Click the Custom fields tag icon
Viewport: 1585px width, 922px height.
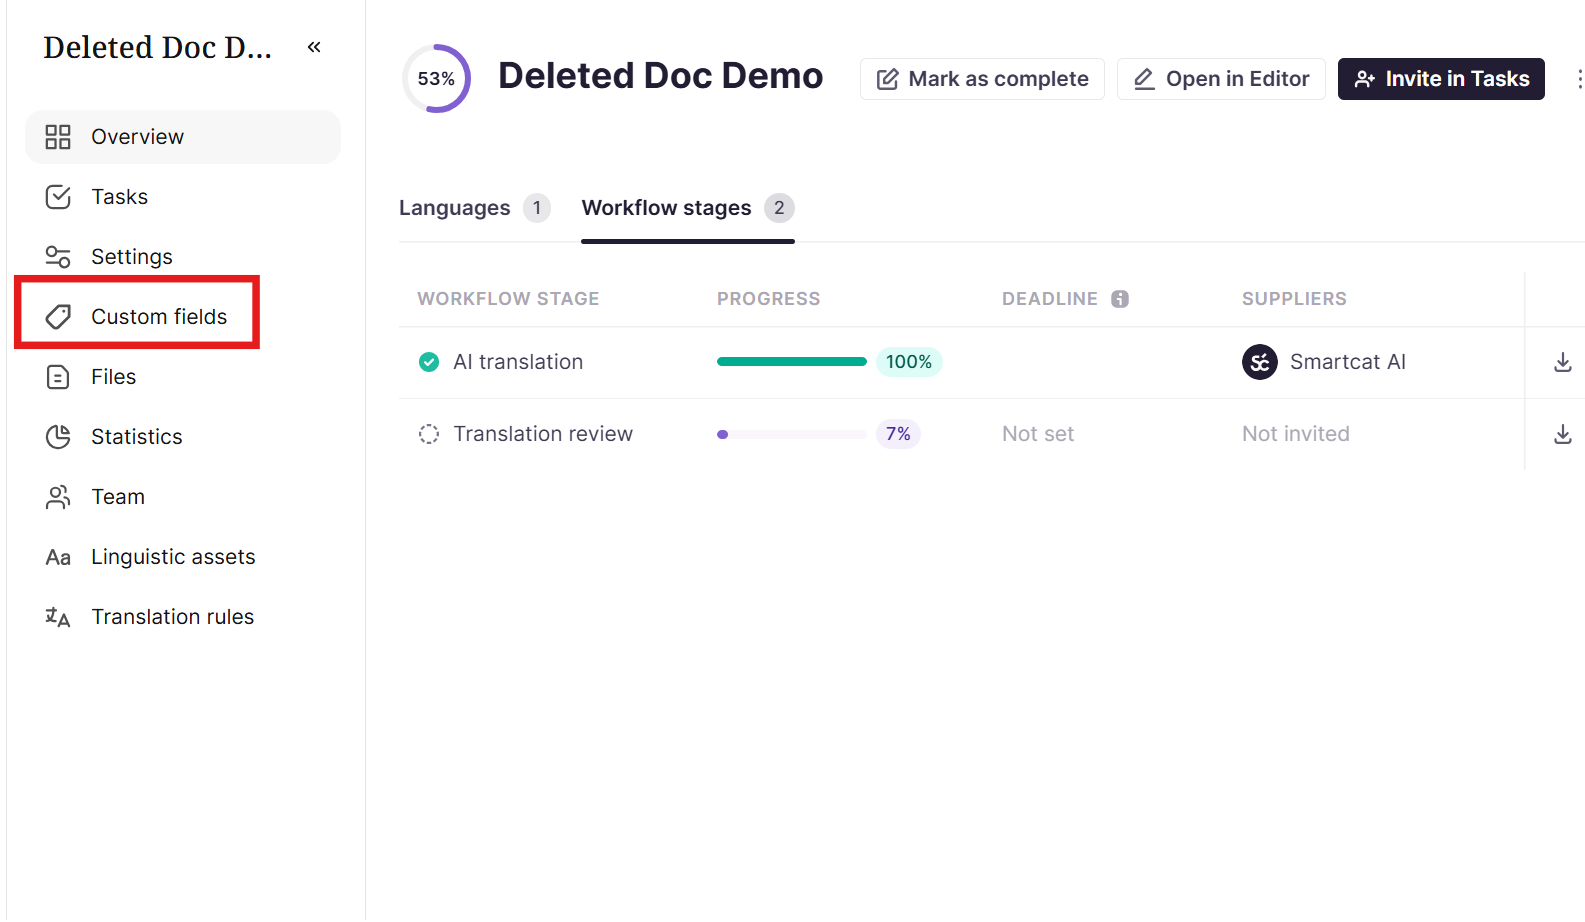click(x=58, y=317)
